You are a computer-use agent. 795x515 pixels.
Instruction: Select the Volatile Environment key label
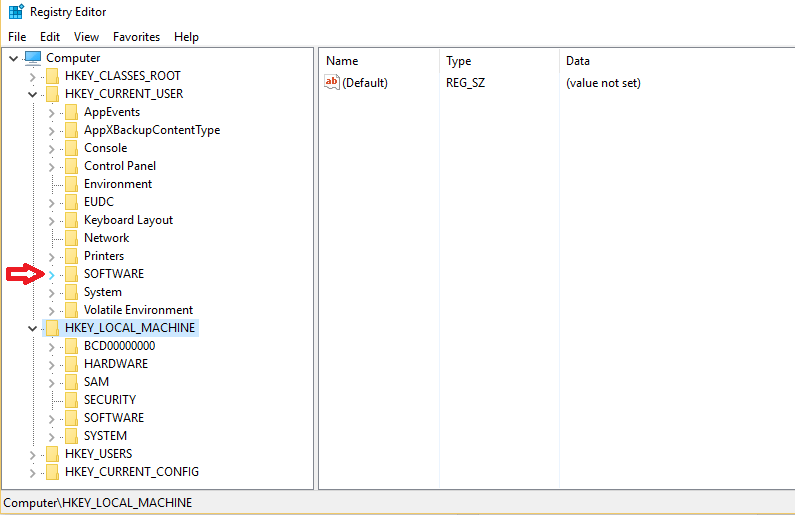[x=138, y=310]
